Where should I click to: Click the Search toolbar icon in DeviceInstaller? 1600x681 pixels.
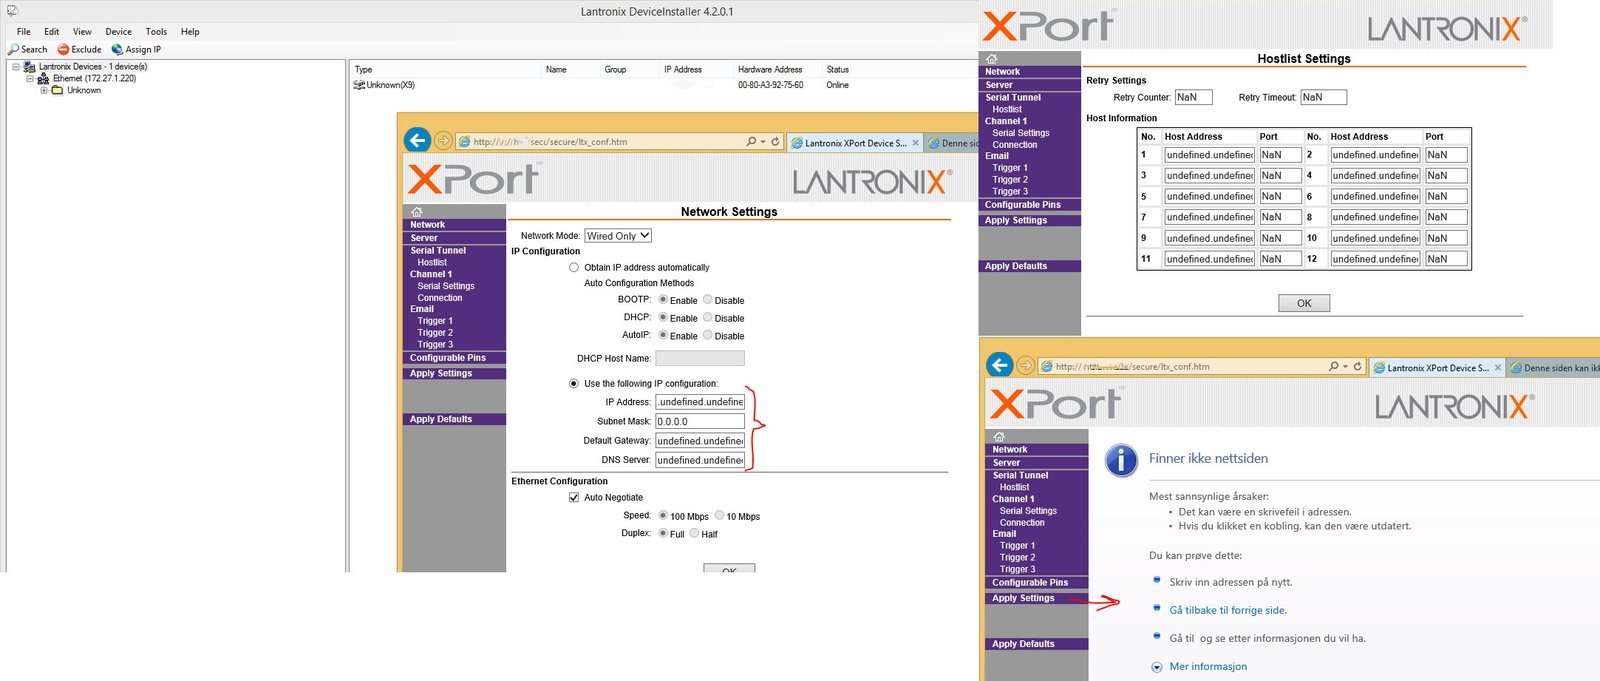pos(14,49)
